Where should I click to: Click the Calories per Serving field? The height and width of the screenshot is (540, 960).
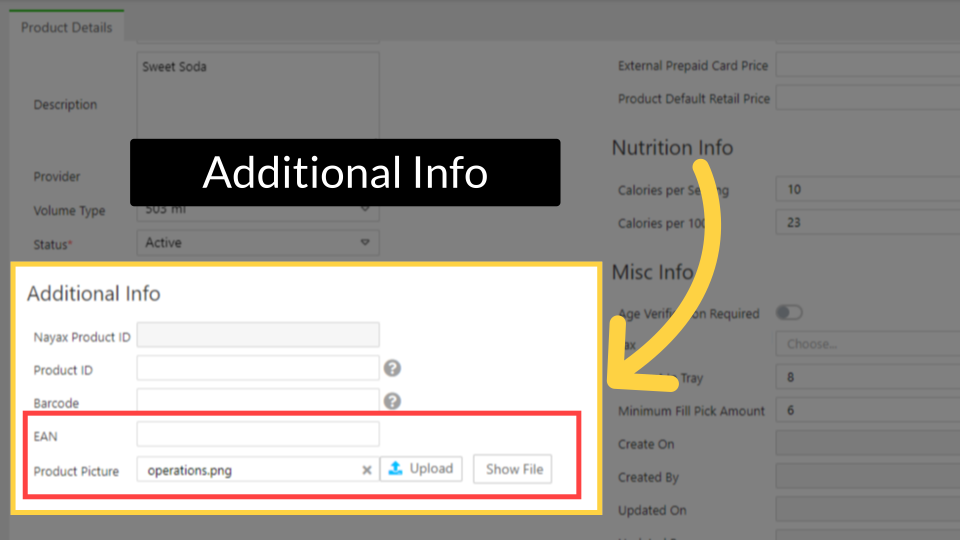[x=866, y=190]
